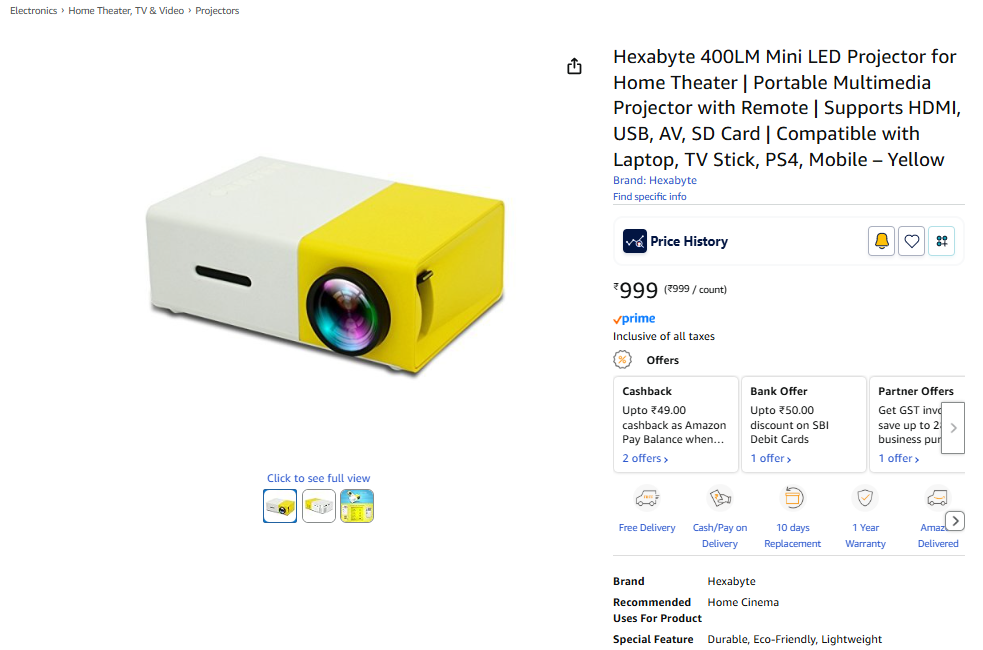Open Projectors breadcrumb link
This screenshot has height=650, width=983.
click(217, 11)
